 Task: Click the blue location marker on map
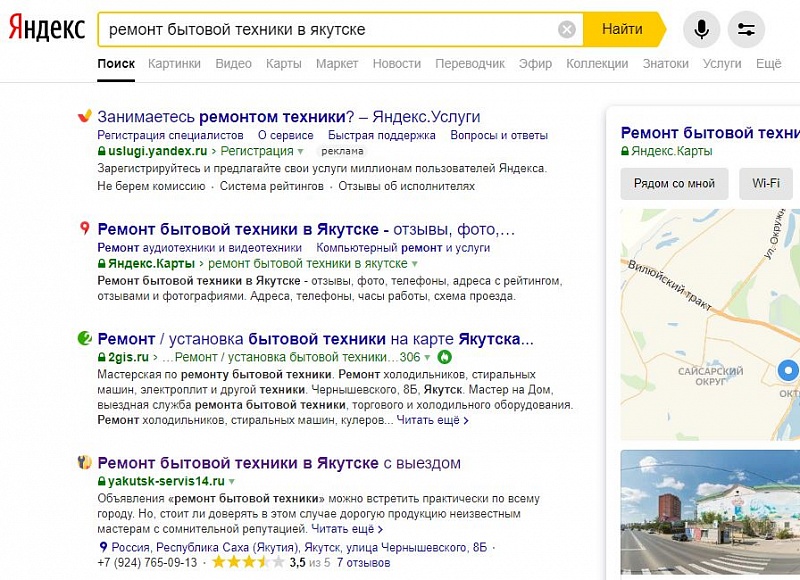(788, 370)
